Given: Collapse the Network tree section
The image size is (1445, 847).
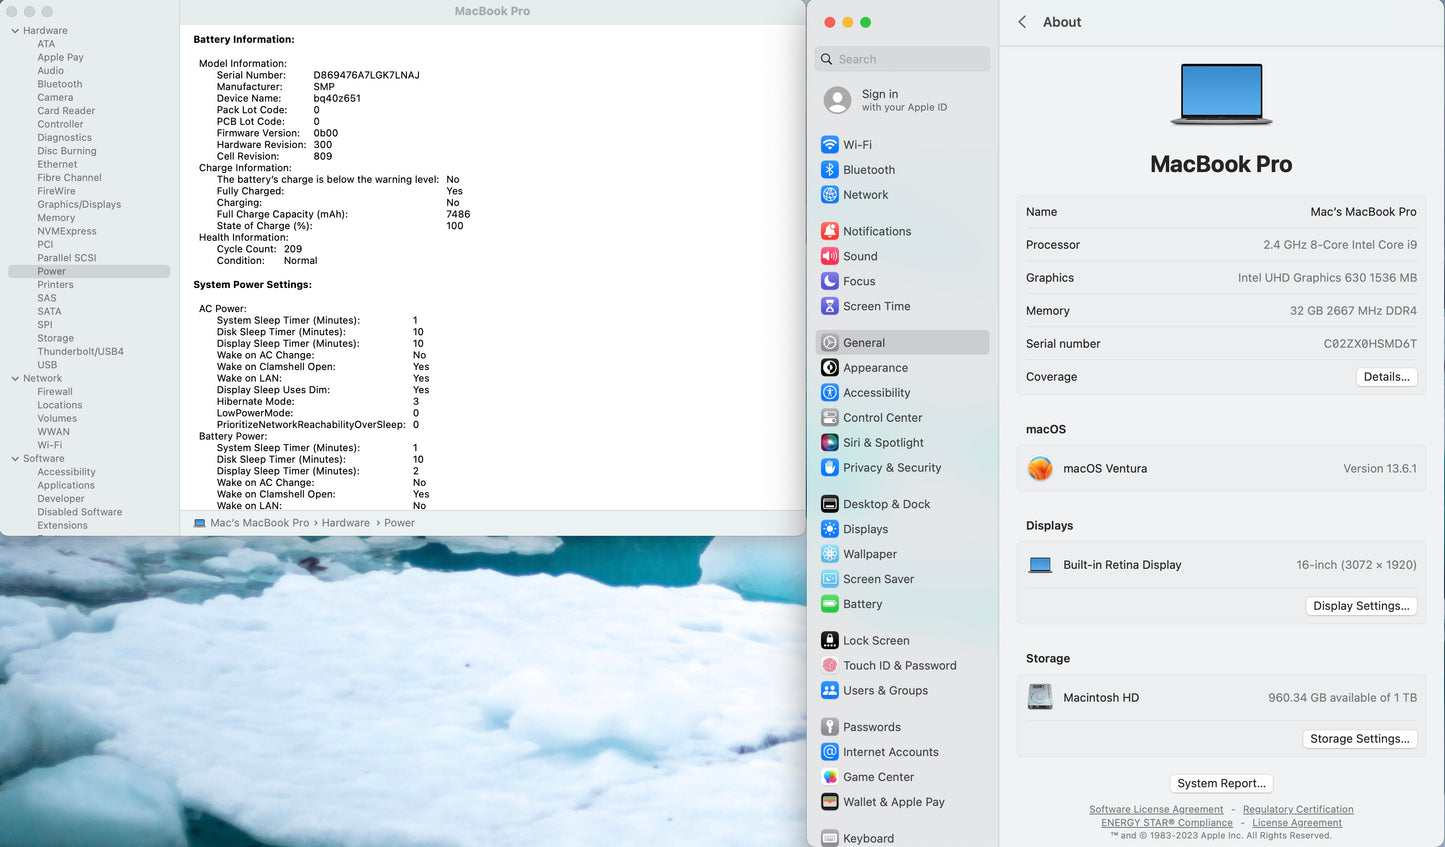Looking at the screenshot, I should [15, 379].
